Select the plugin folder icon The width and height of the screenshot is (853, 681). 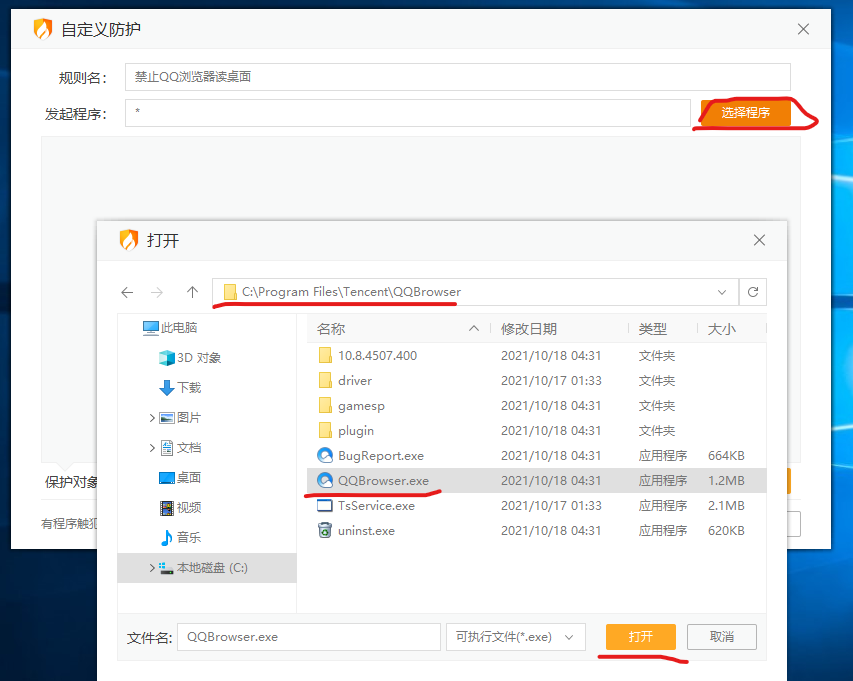pos(325,430)
